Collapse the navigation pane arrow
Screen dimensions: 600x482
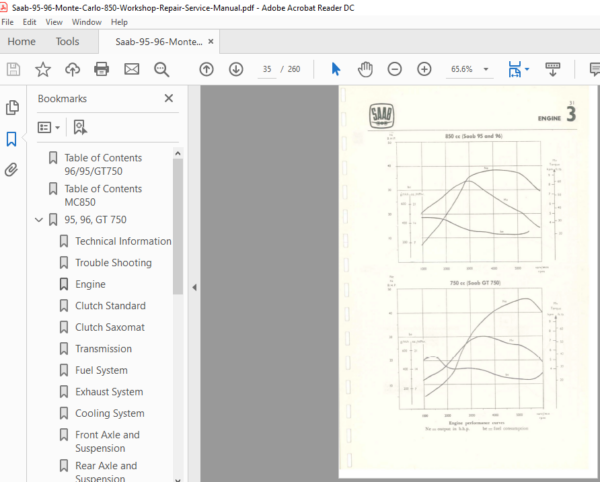tap(194, 287)
